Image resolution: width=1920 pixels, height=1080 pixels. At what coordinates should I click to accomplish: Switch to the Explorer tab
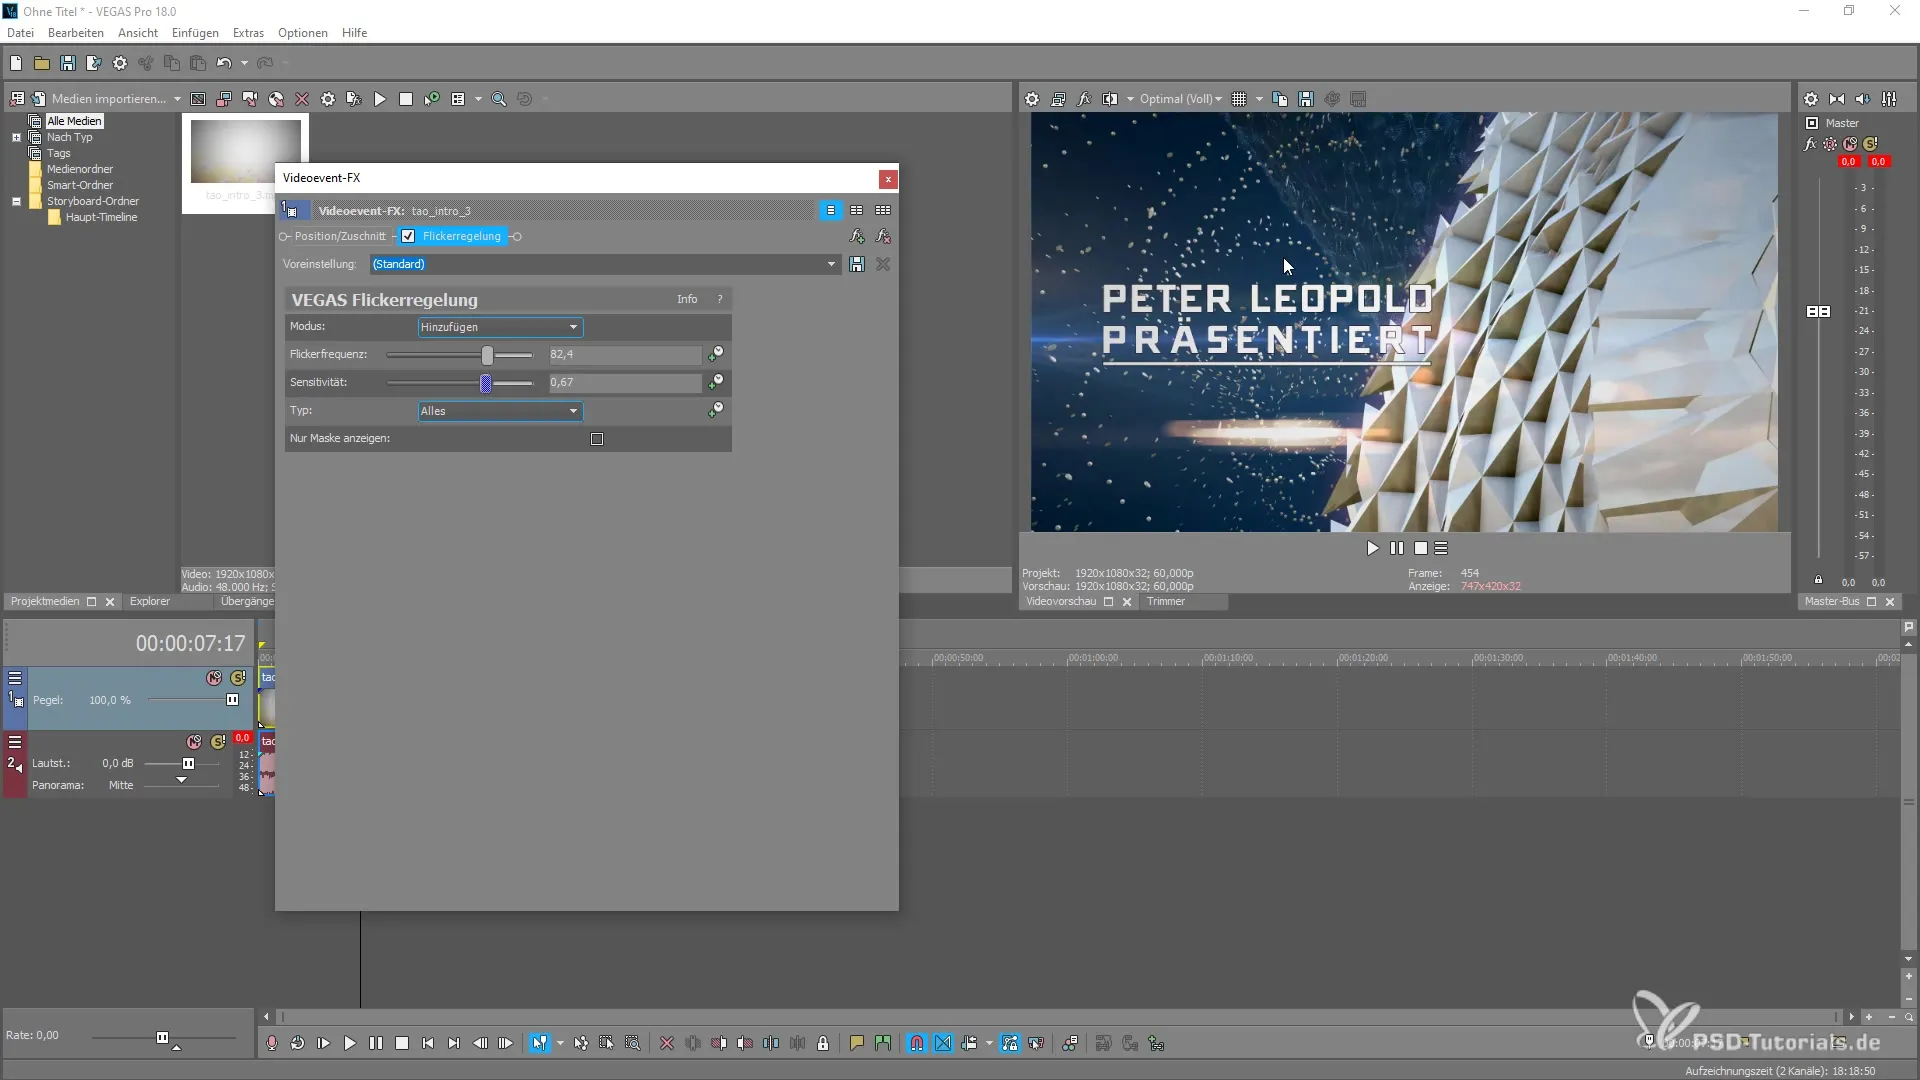150,601
